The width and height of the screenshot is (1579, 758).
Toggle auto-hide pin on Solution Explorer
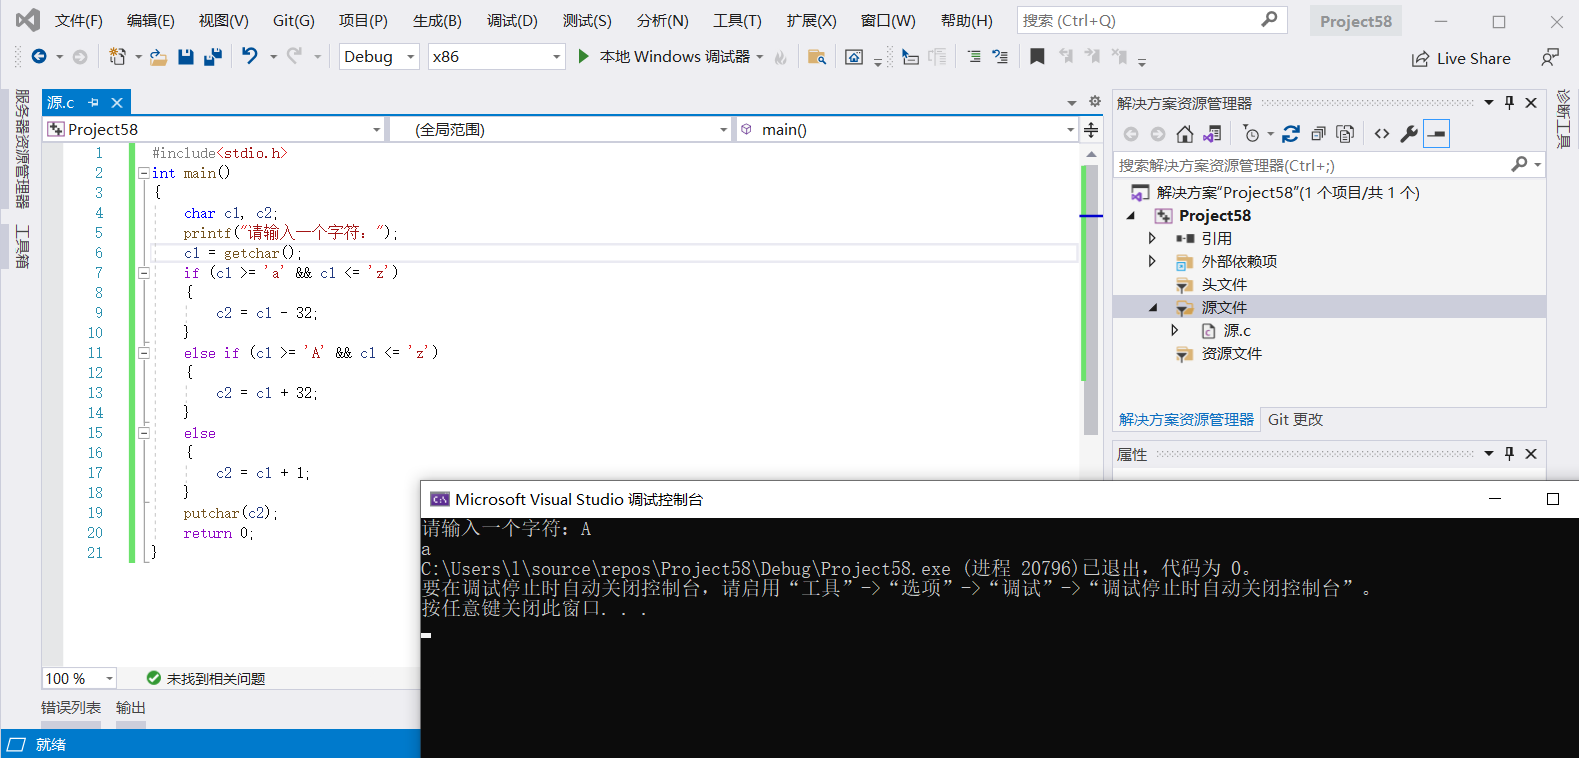pos(1510,102)
